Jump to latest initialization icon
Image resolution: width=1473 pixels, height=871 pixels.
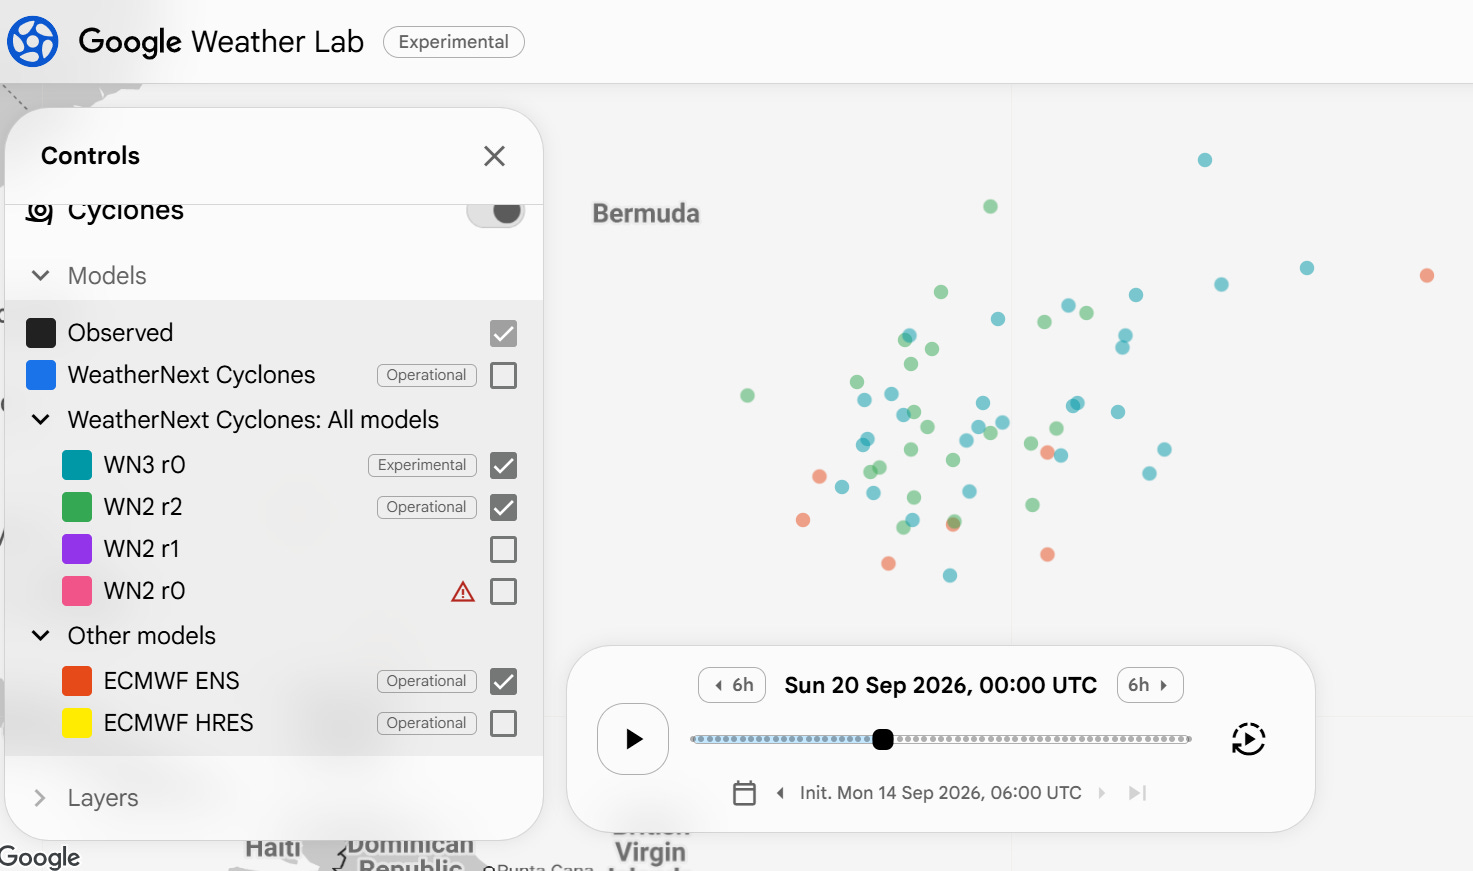(x=1137, y=793)
